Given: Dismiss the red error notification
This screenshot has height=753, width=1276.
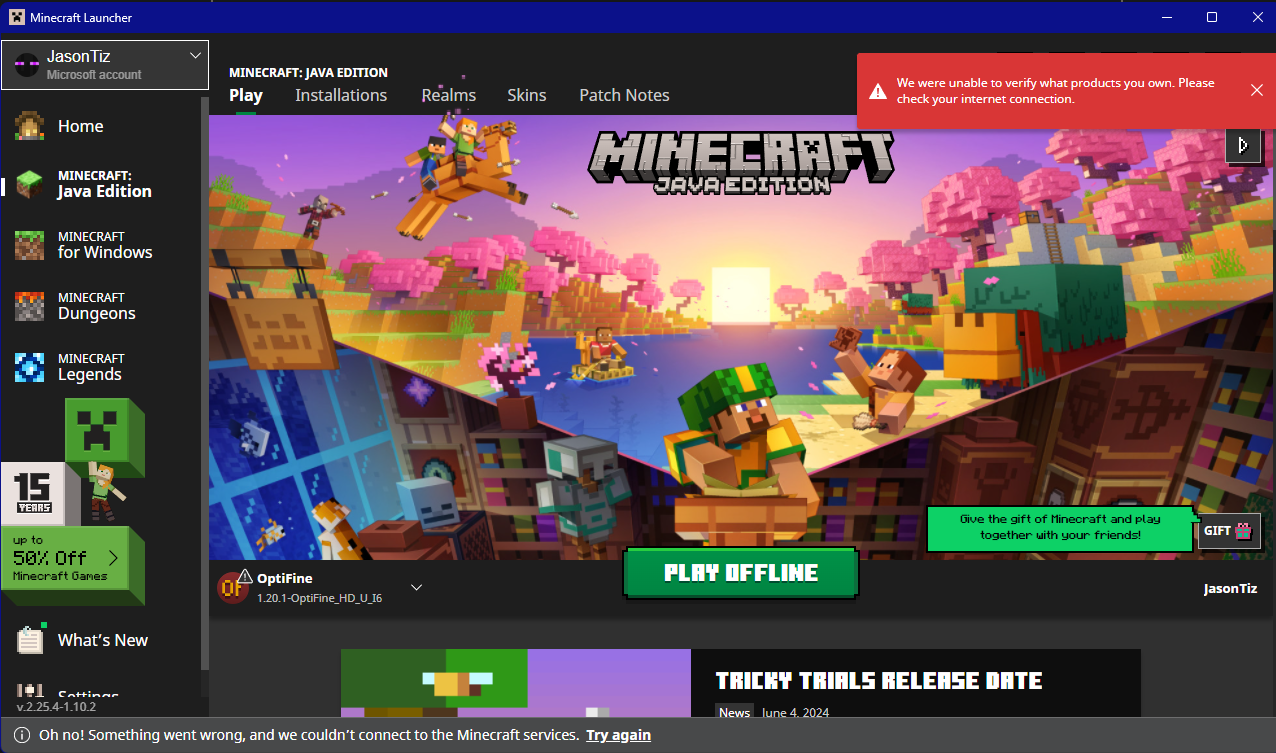Looking at the screenshot, I should click(x=1257, y=90).
